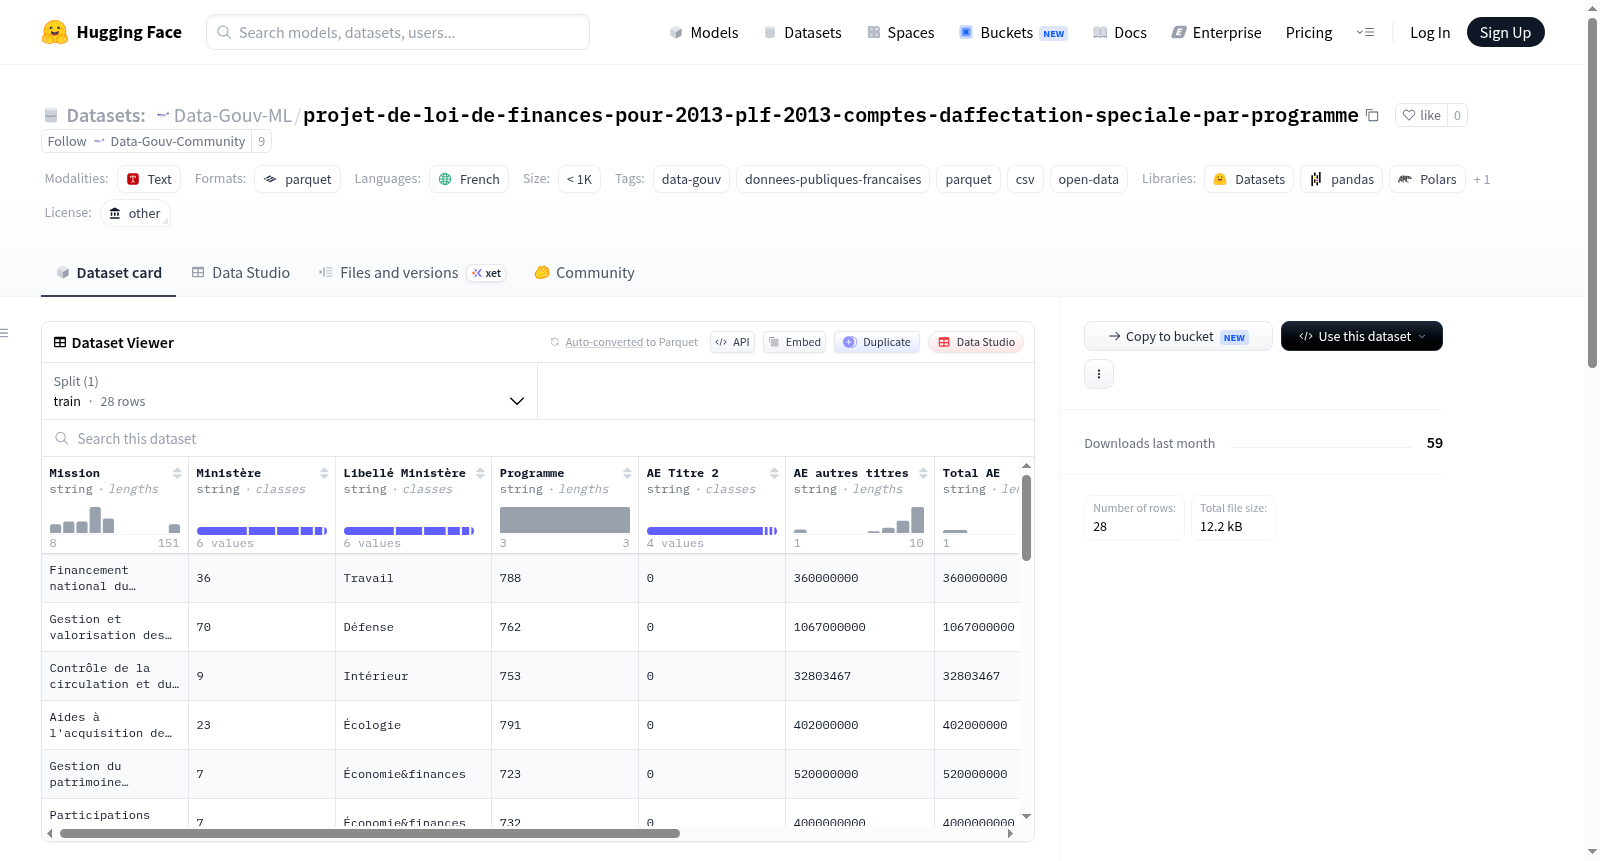Sort by the Mission column
The height and width of the screenshot is (861, 1600).
[177, 473]
